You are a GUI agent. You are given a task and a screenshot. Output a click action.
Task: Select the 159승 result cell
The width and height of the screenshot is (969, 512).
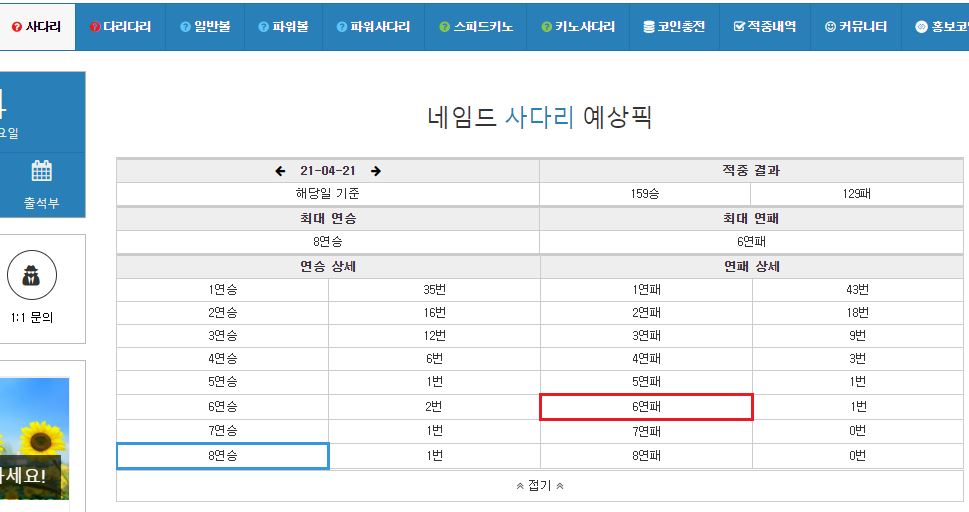pyautogui.click(x=645, y=194)
